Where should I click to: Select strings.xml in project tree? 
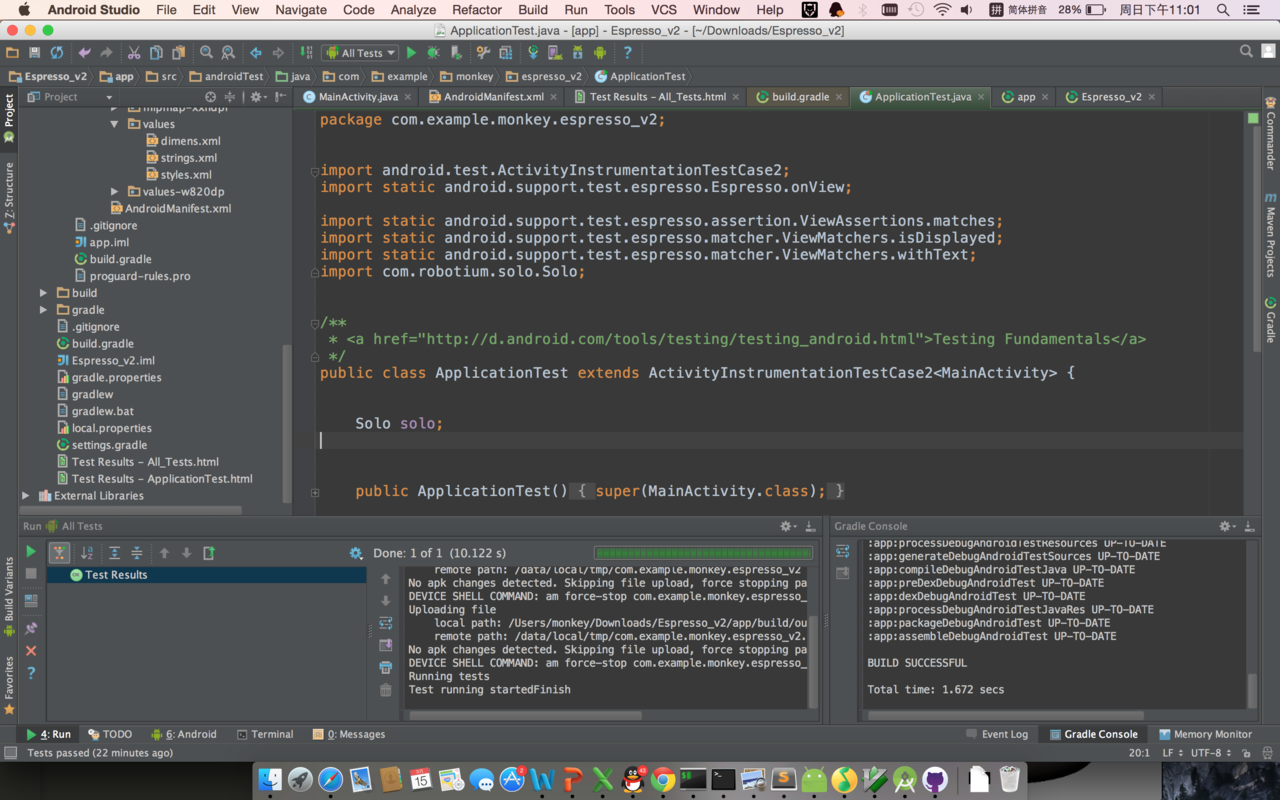pyautogui.click(x=180, y=158)
